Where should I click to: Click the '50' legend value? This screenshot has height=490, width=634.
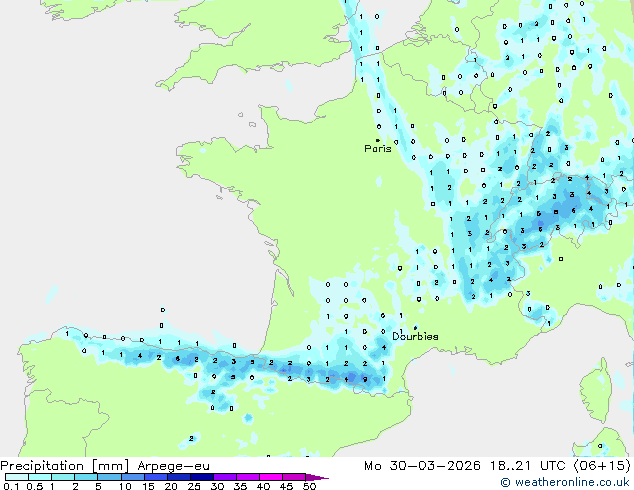click(x=309, y=486)
